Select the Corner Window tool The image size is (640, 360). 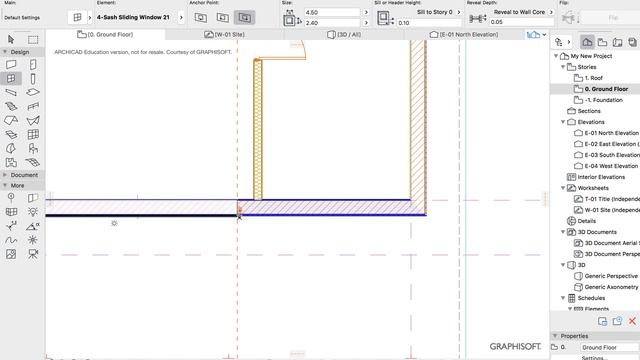point(11,212)
